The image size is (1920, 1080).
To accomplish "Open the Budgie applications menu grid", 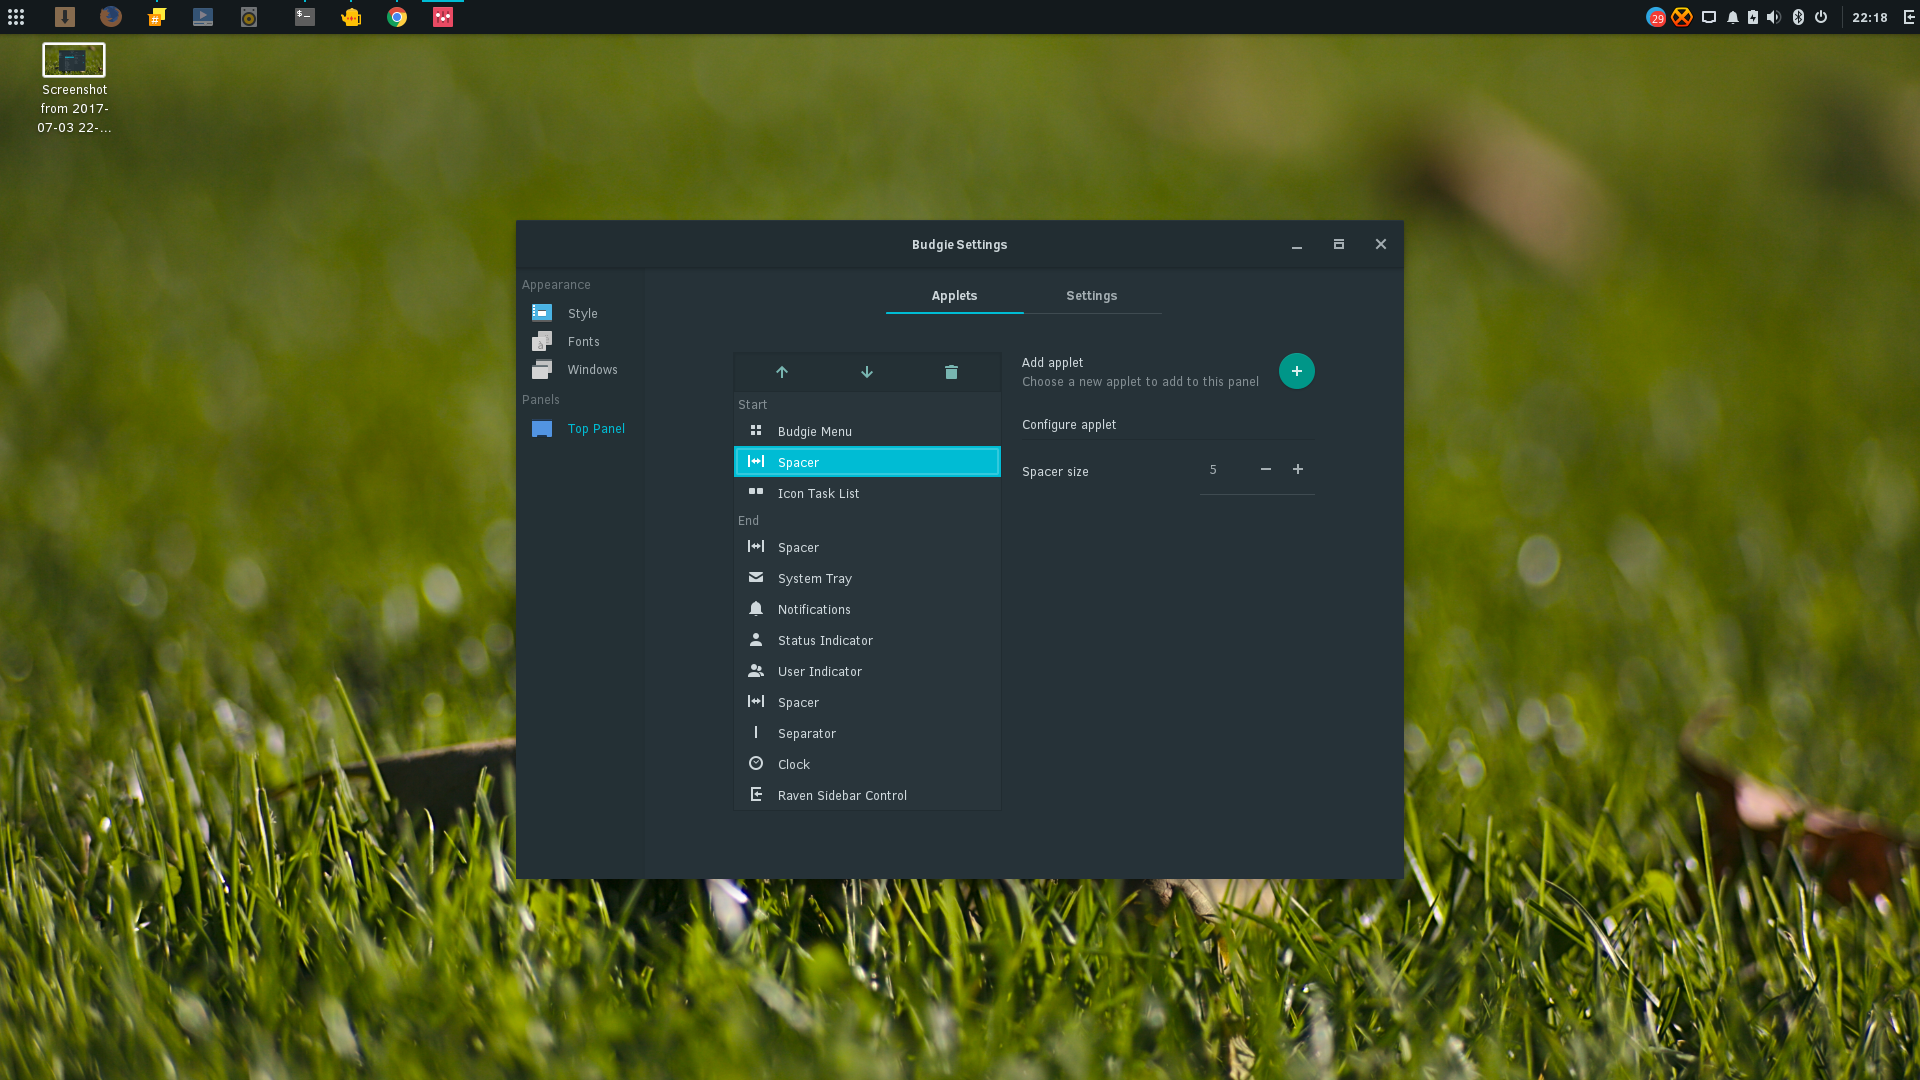I will coord(16,17).
